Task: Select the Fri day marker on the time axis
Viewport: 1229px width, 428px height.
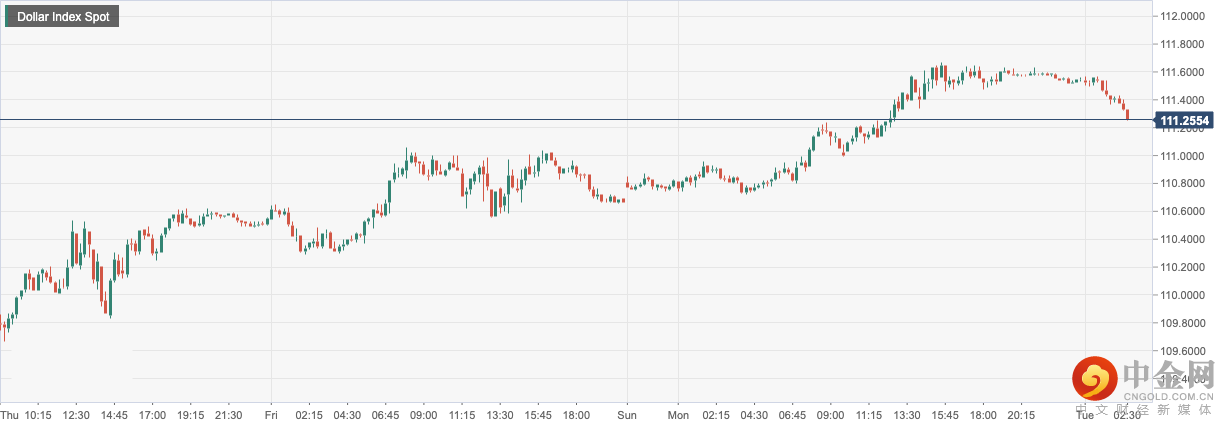Action: (271, 415)
